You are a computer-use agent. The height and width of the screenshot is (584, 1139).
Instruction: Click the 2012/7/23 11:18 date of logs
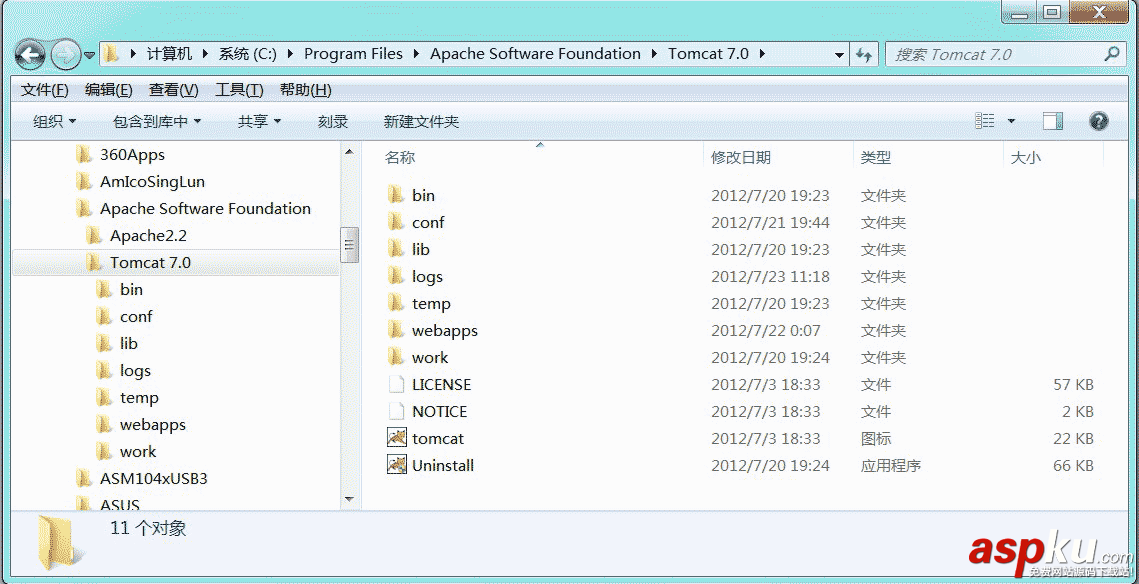coord(771,276)
